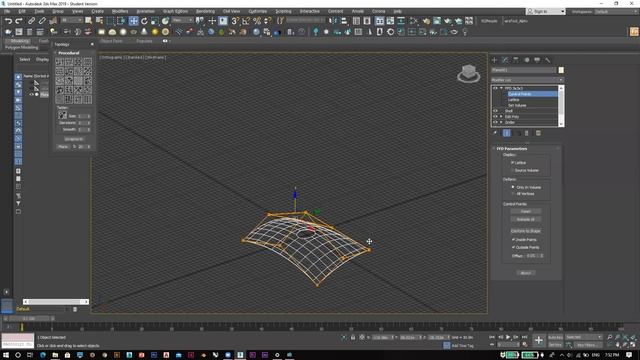
Task: Toggle eye icon for Shell modifier
Action: pos(495,111)
